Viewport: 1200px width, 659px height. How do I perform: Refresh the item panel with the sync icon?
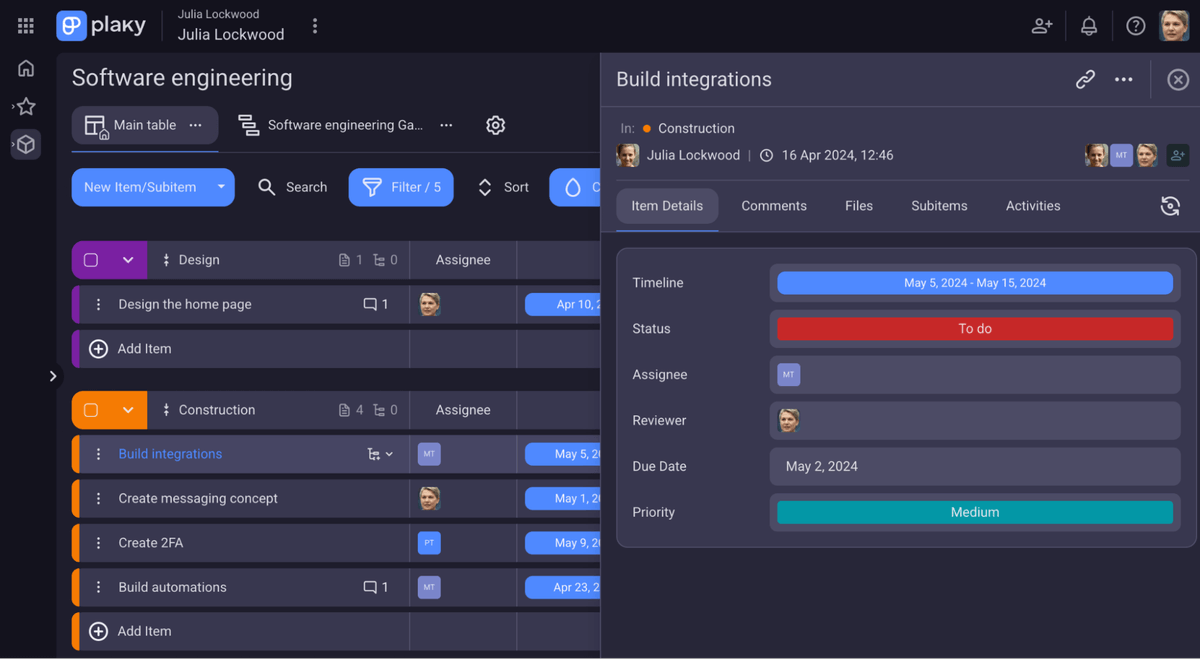(x=1170, y=206)
